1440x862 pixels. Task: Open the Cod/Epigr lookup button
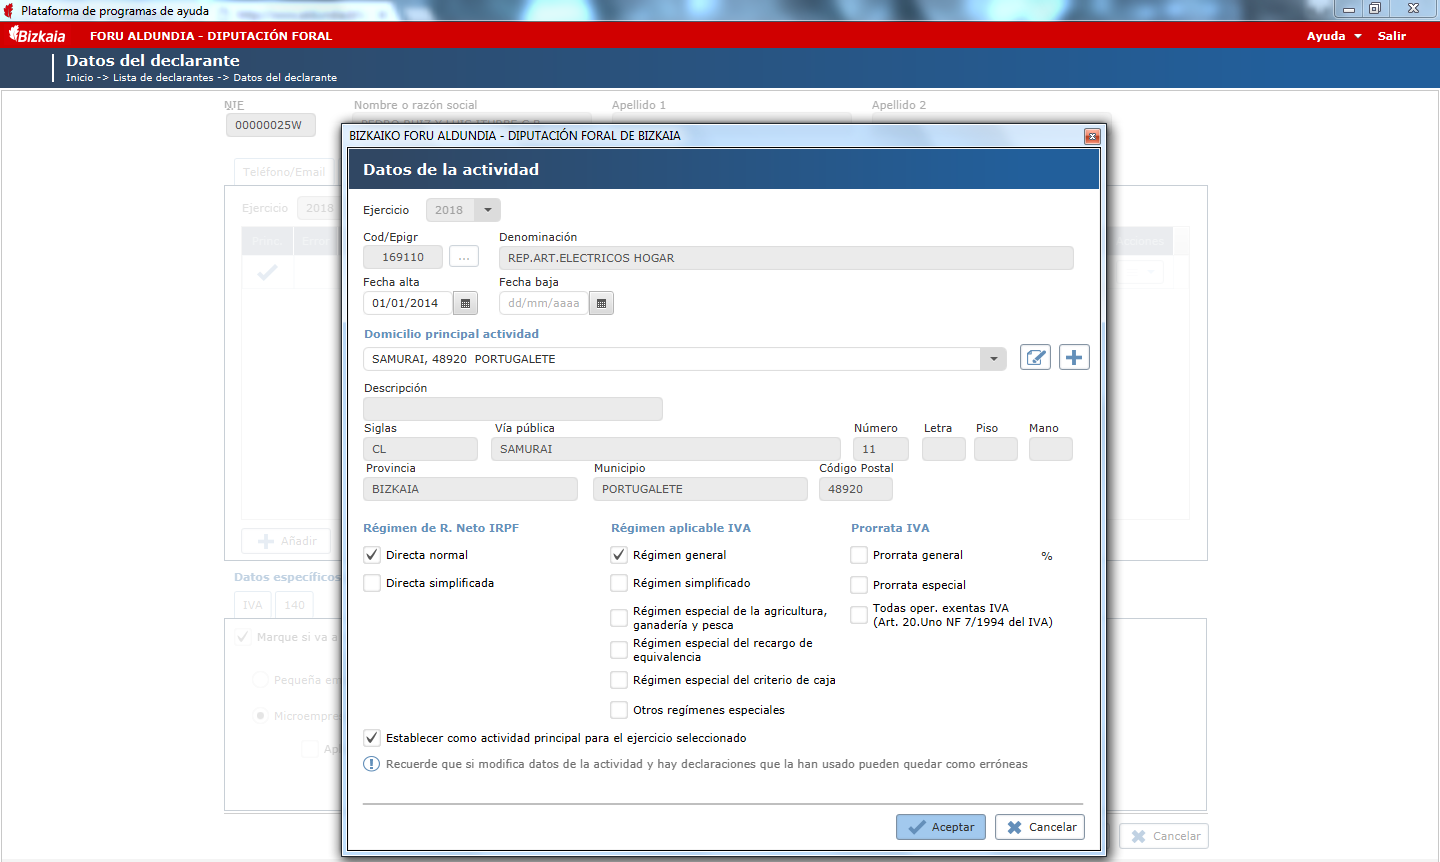pyautogui.click(x=464, y=257)
